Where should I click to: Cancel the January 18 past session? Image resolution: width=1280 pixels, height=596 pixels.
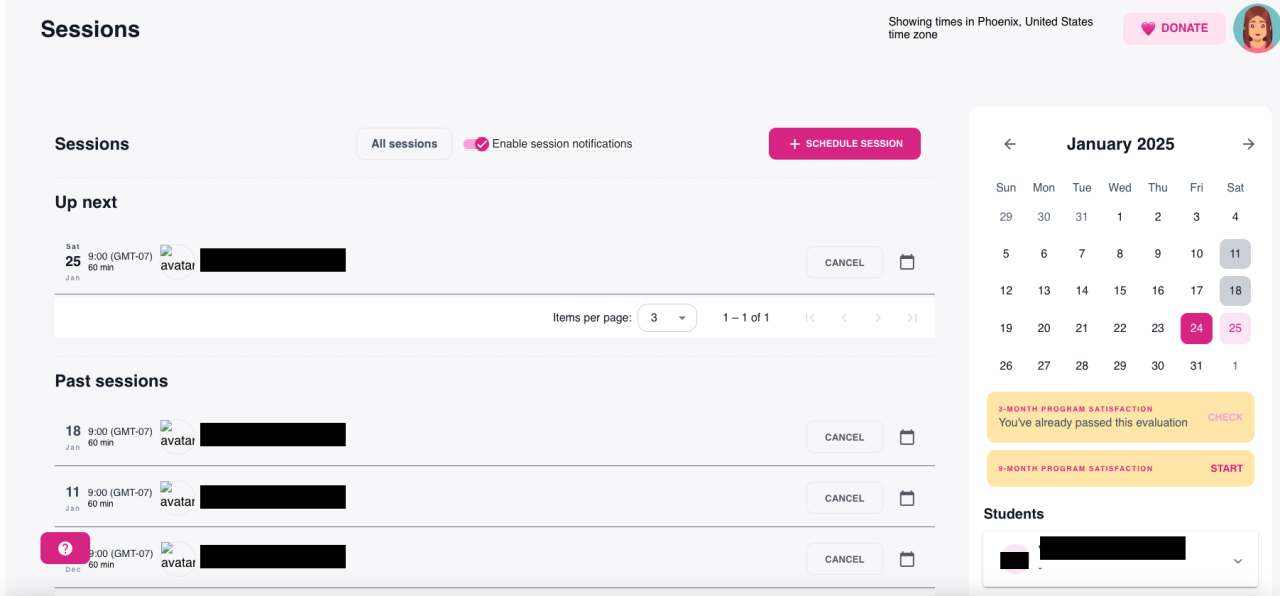pos(844,437)
